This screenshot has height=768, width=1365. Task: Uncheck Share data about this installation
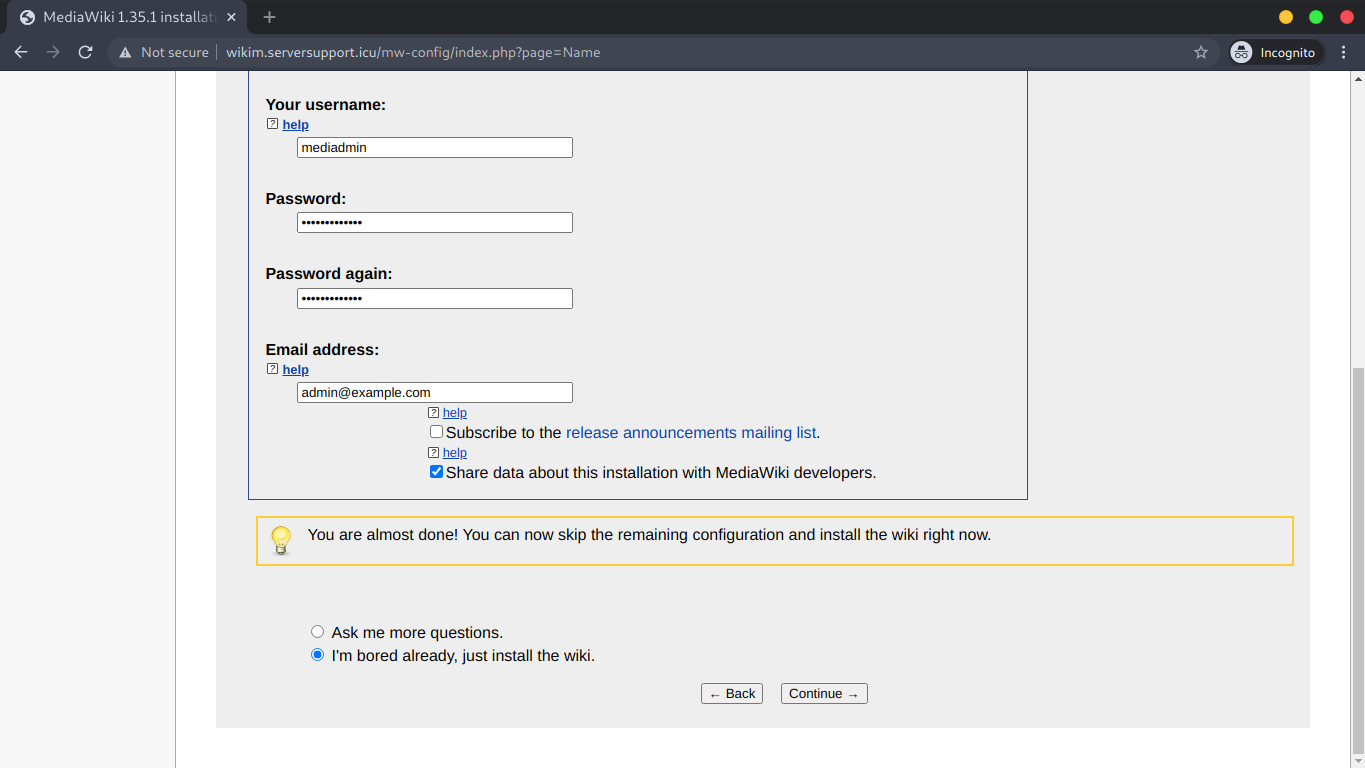click(x=436, y=472)
